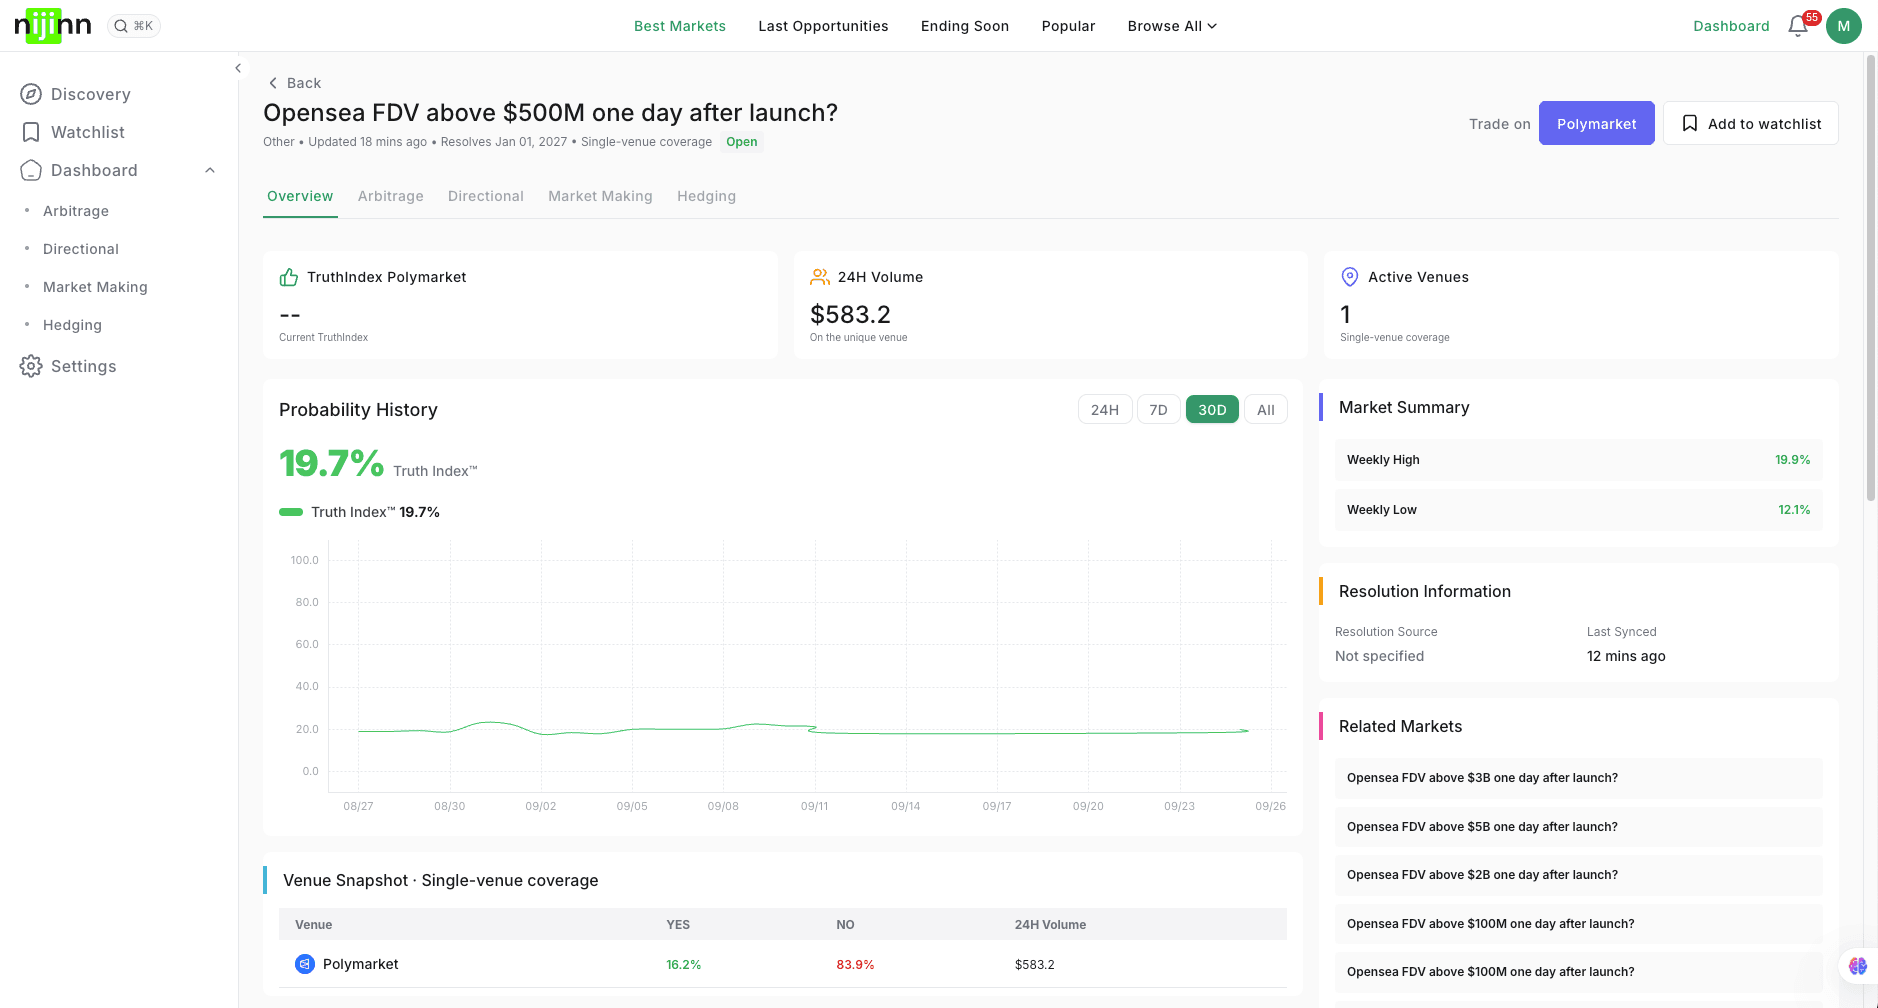Viewport: 1878px width, 1008px height.
Task: Set probability history range to 7D
Action: (x=1158, y=409)
